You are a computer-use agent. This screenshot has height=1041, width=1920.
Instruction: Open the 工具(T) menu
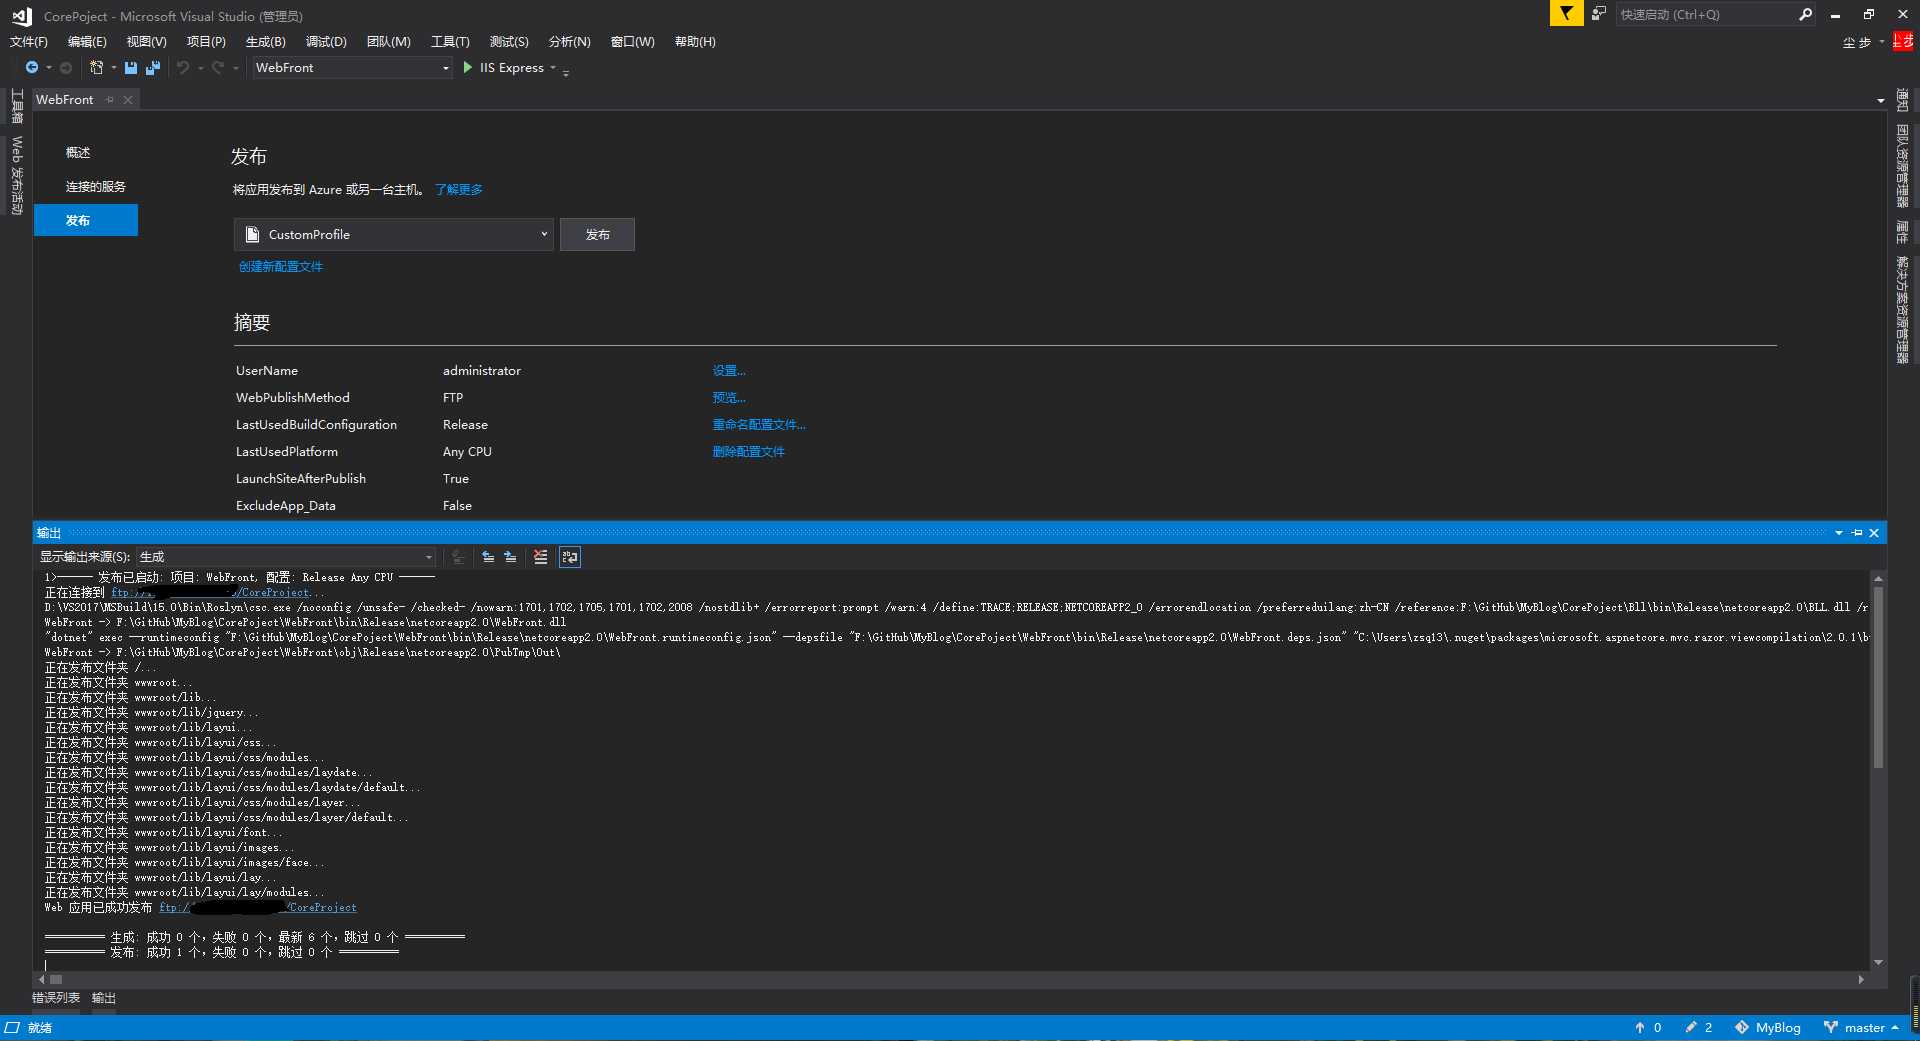coord(450,42)
